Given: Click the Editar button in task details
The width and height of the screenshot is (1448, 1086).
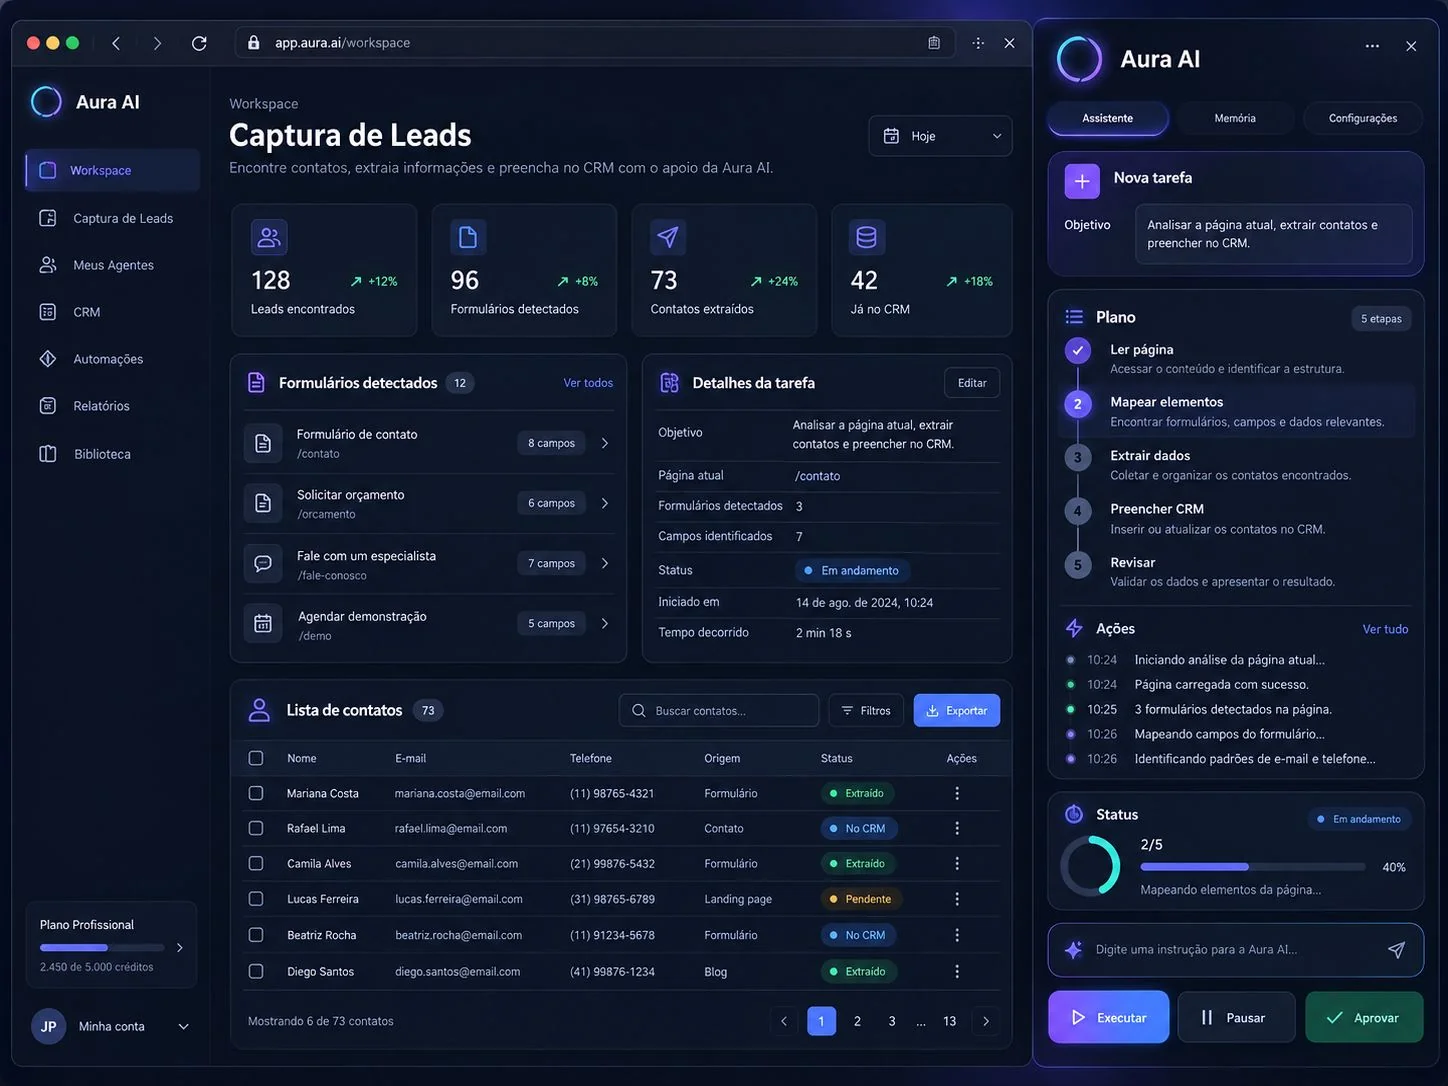Looking at the screenshot, I should [972, 383].
